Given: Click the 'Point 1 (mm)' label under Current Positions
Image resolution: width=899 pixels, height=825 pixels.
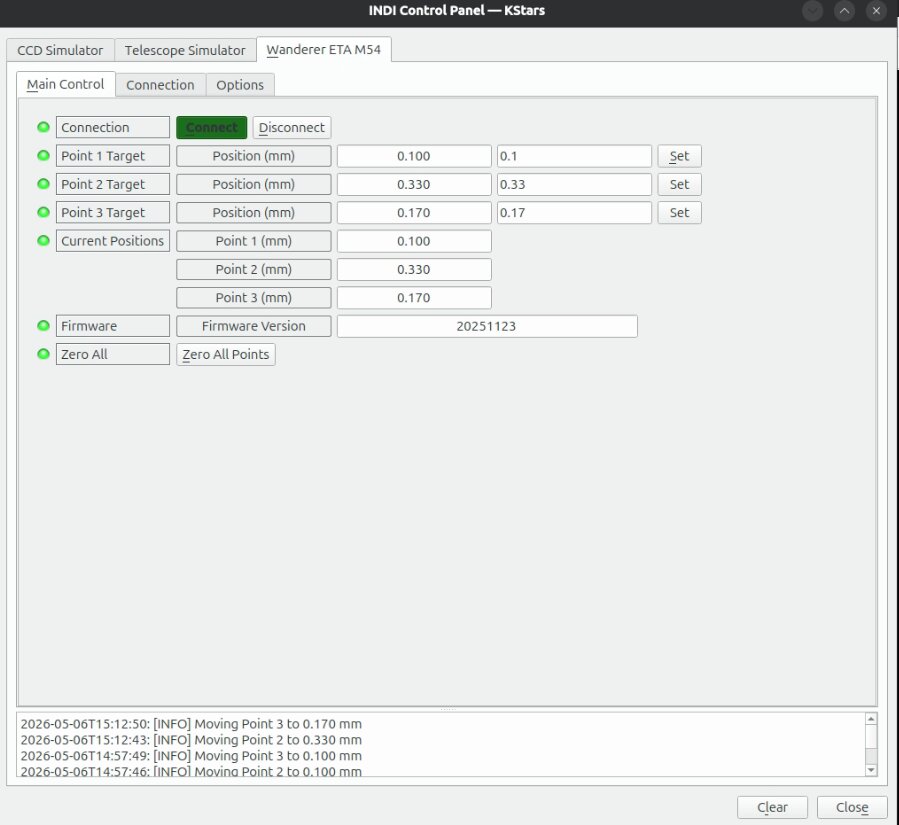Looking at the screenshot, I should point(253,241).
